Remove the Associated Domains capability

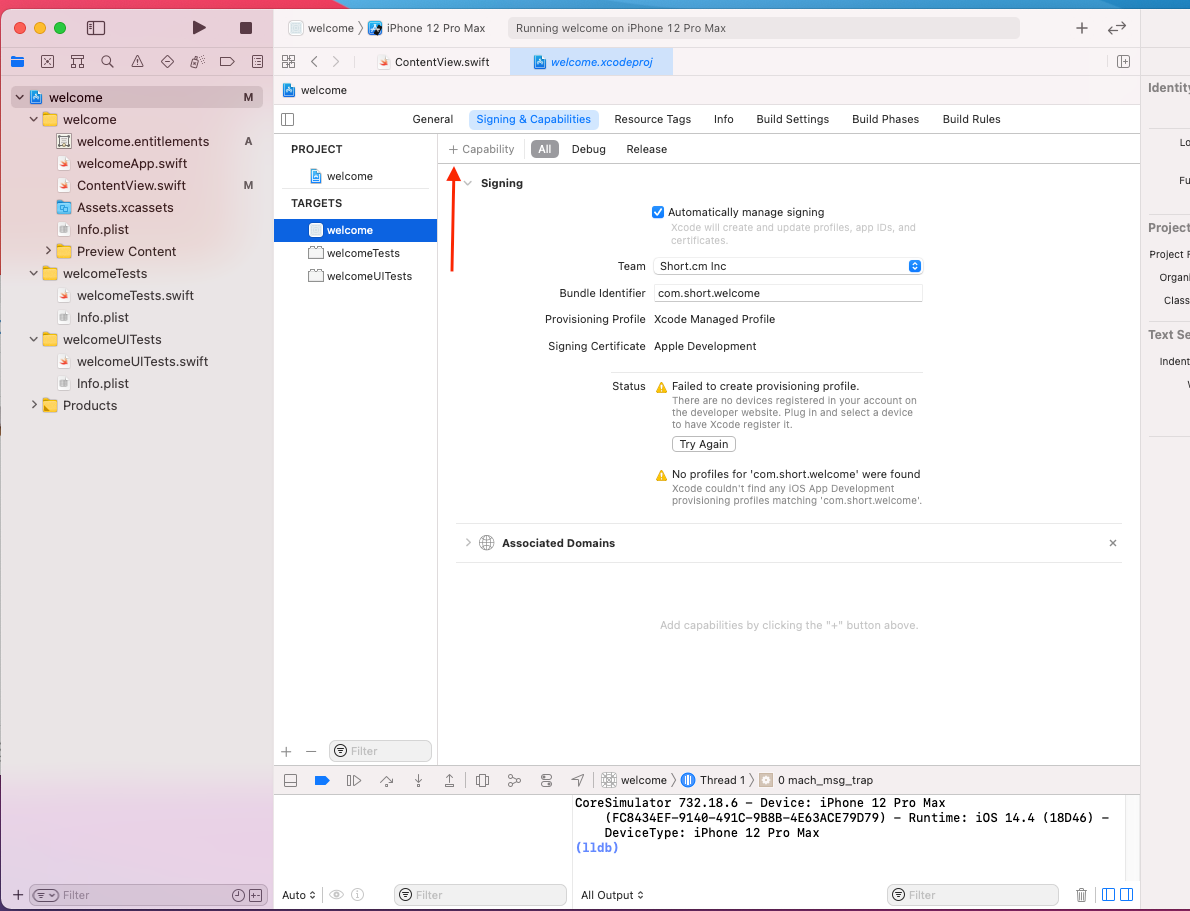pyautogui.click(x=1113, y=543)
